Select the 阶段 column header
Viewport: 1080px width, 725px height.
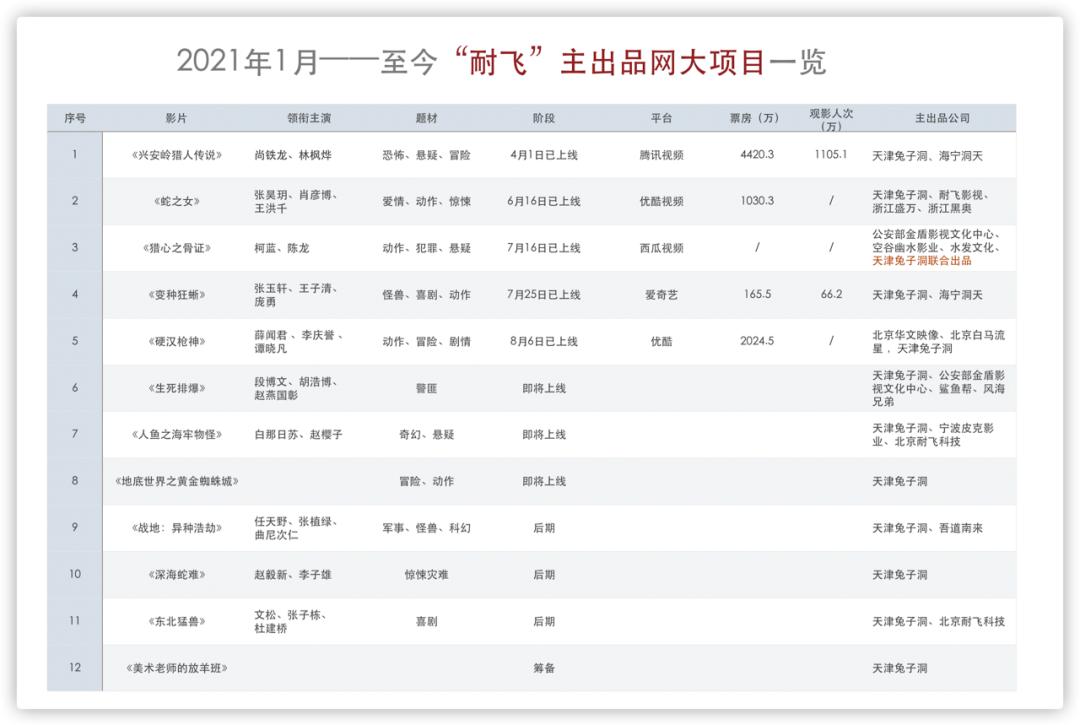(540, 117)
